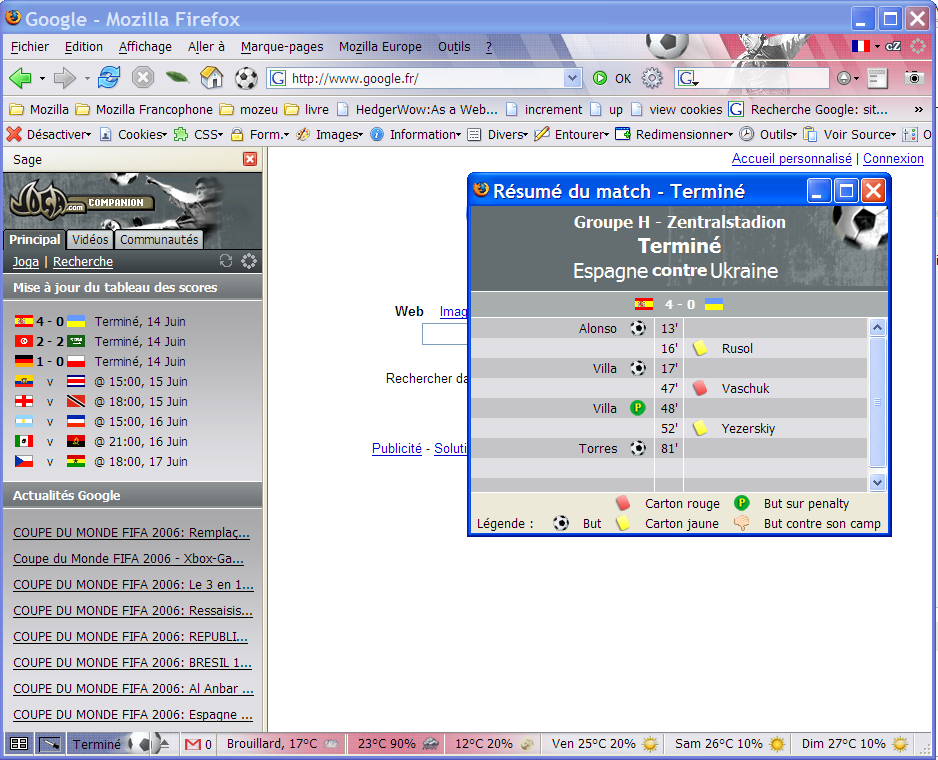Go to the Home page icon

coord(212,78)
